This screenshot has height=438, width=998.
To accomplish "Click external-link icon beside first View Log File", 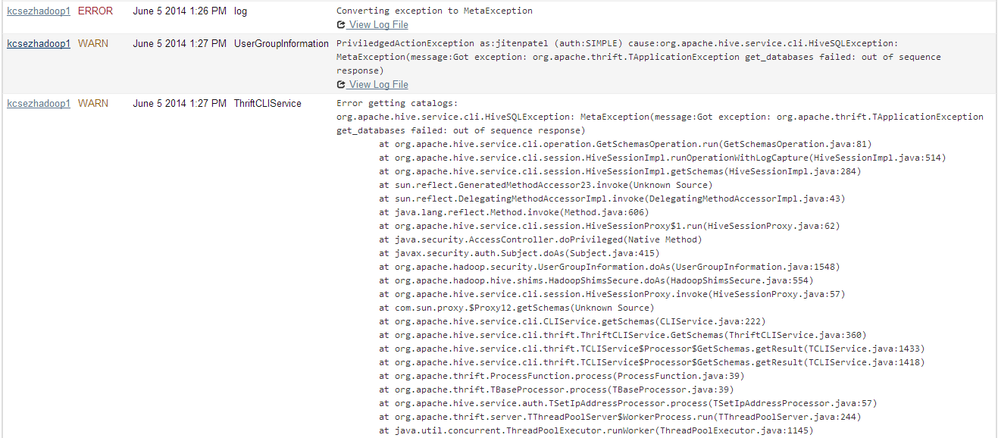I will tap(341, 25).
